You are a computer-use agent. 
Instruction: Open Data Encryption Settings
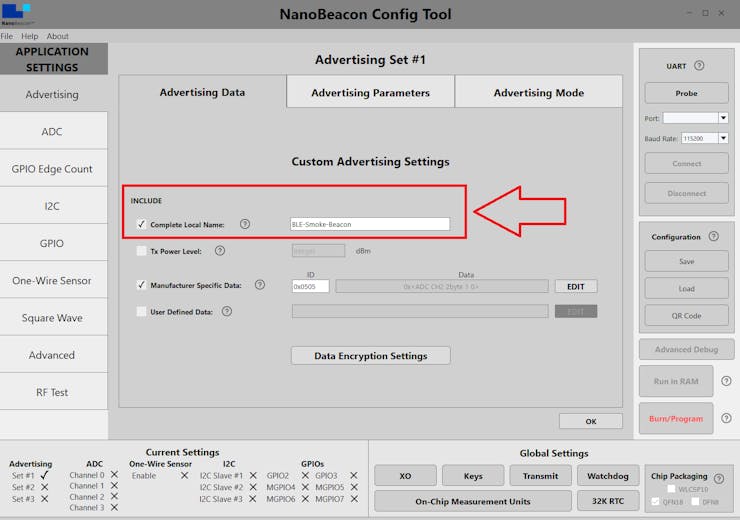pyautogui.click(x=370, y=356)
